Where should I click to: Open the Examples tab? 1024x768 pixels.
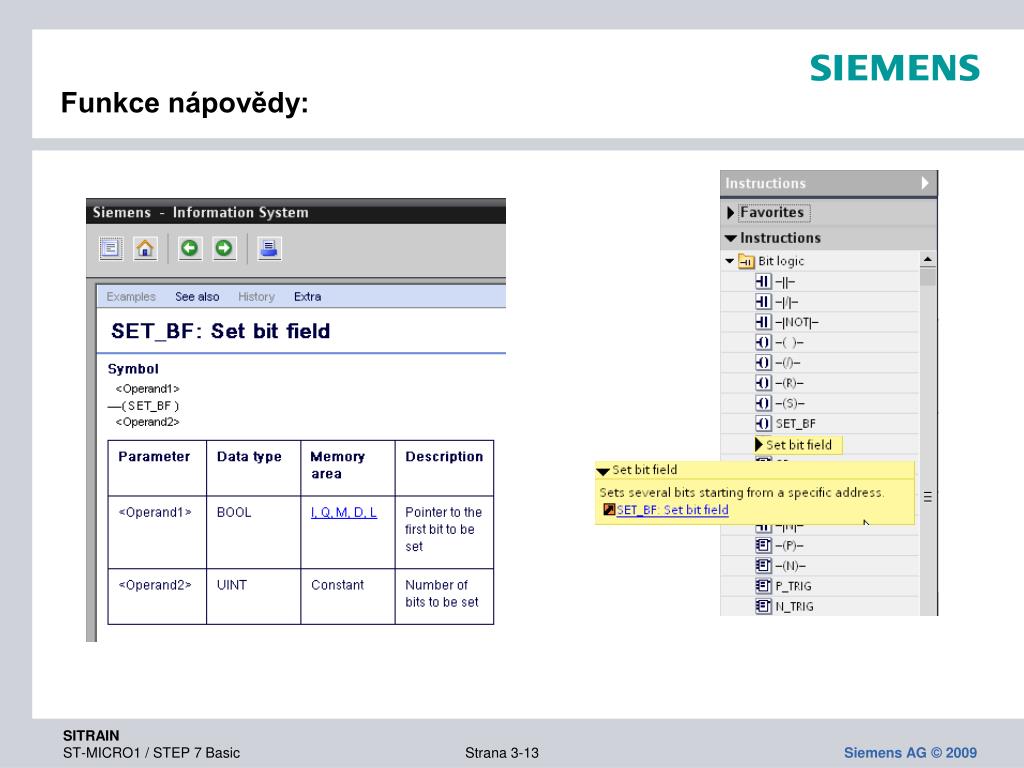[x=131, y=296]
